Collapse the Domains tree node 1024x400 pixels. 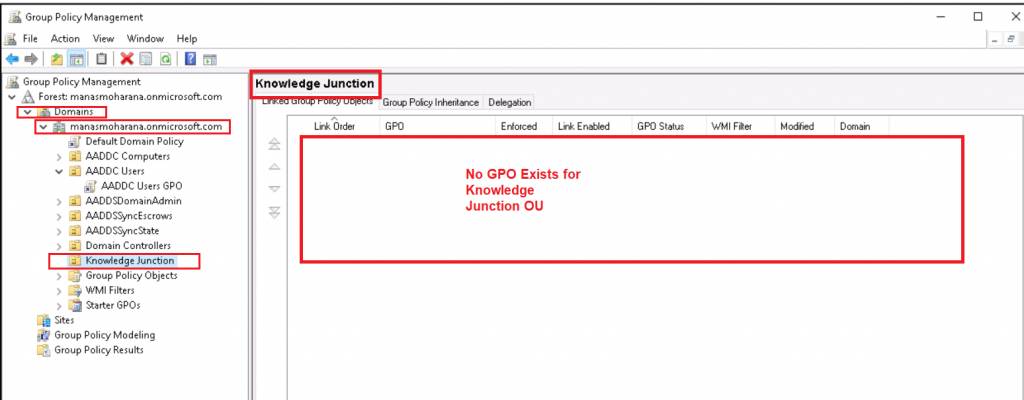point(27,112)
